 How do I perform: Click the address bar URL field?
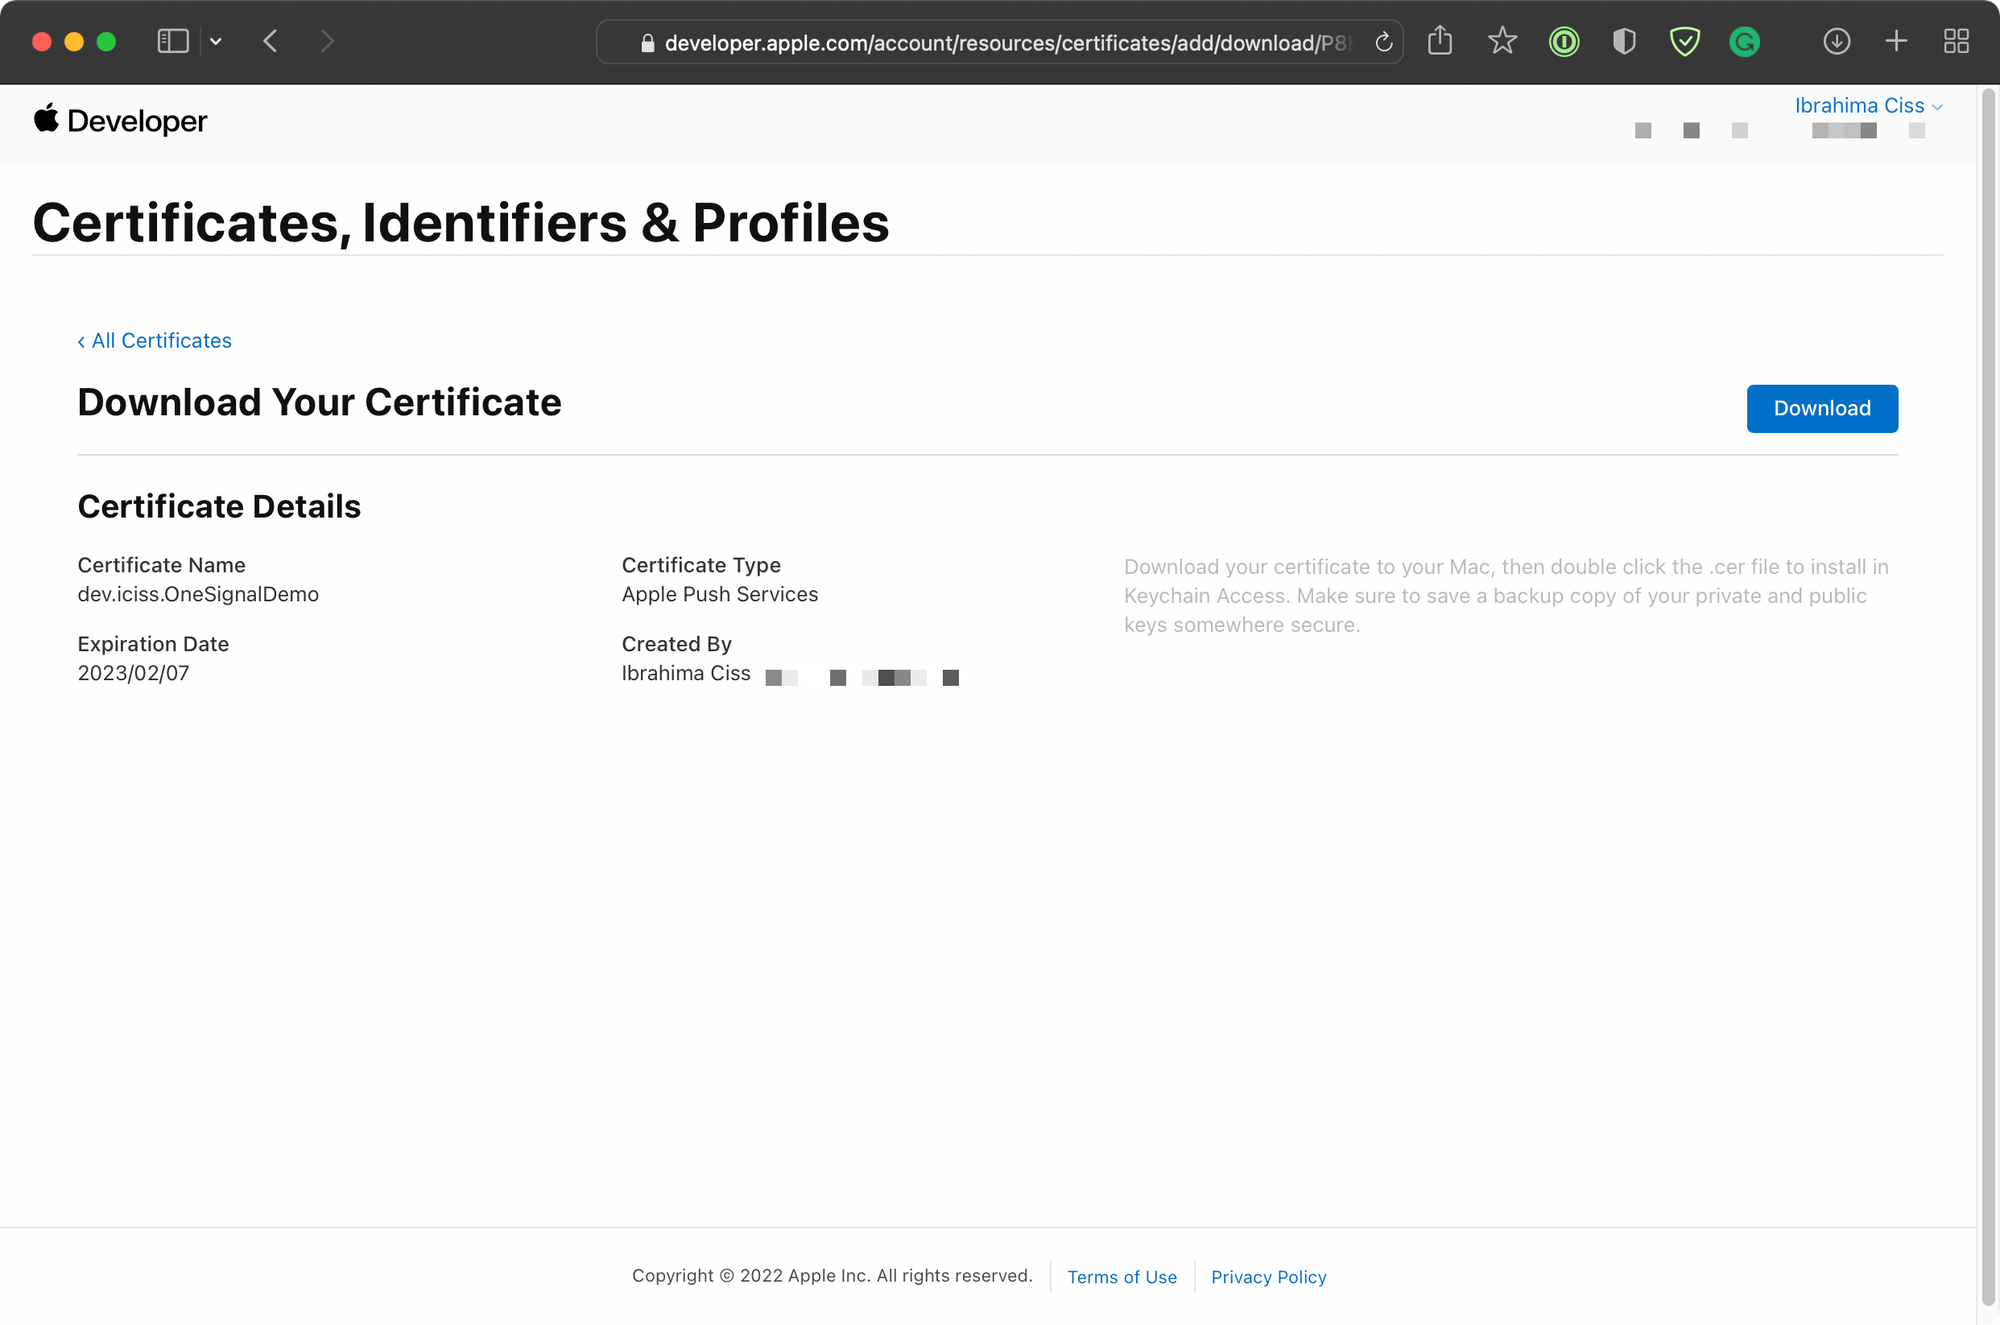pyautogui.click(x=1000, y=43)
